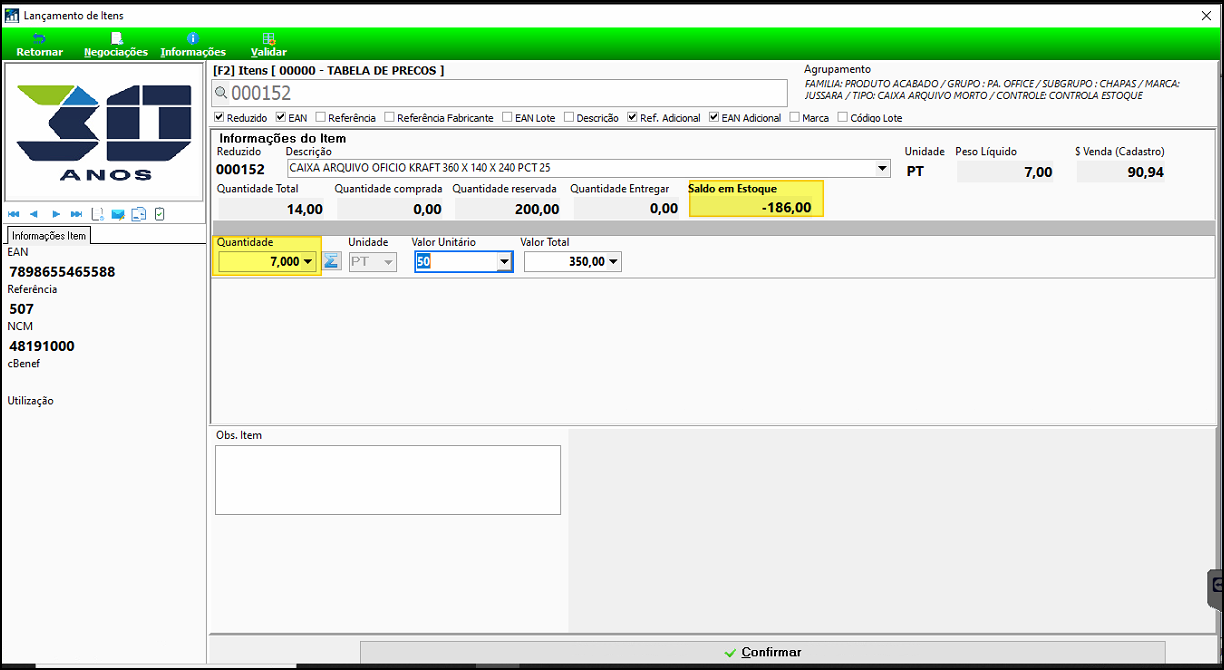
Task: Click the Confirmar button
Action: coord(762,652)
